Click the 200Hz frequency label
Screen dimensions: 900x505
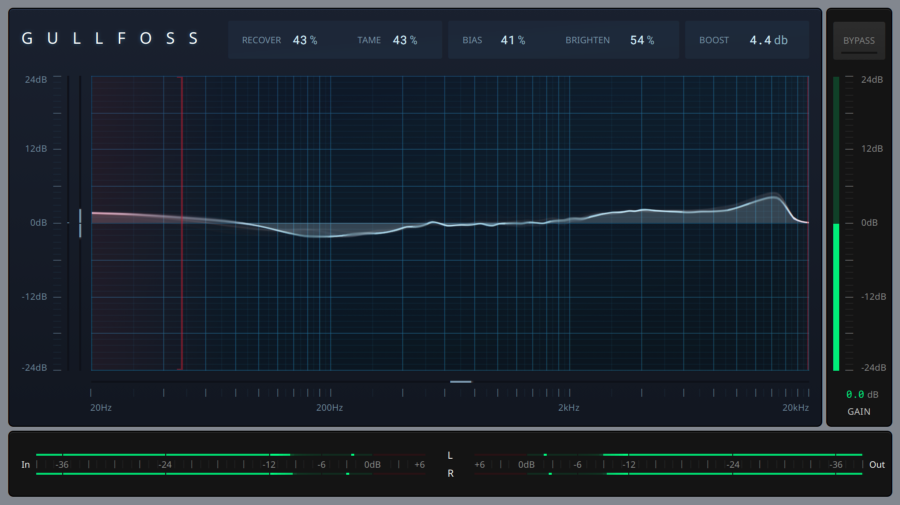click(x=329, y=407)
